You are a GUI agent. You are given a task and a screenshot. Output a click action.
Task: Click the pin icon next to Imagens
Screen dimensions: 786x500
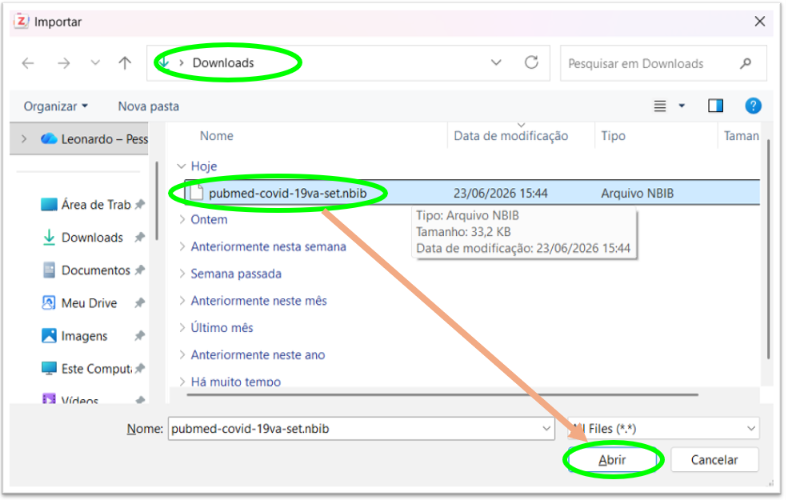point(140,336)
